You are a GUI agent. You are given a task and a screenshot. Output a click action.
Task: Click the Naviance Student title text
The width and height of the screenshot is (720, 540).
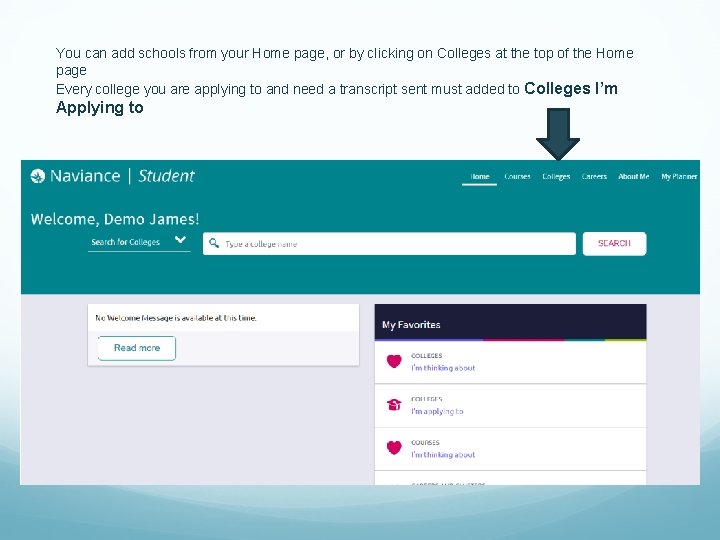click(x=122, y=176)
